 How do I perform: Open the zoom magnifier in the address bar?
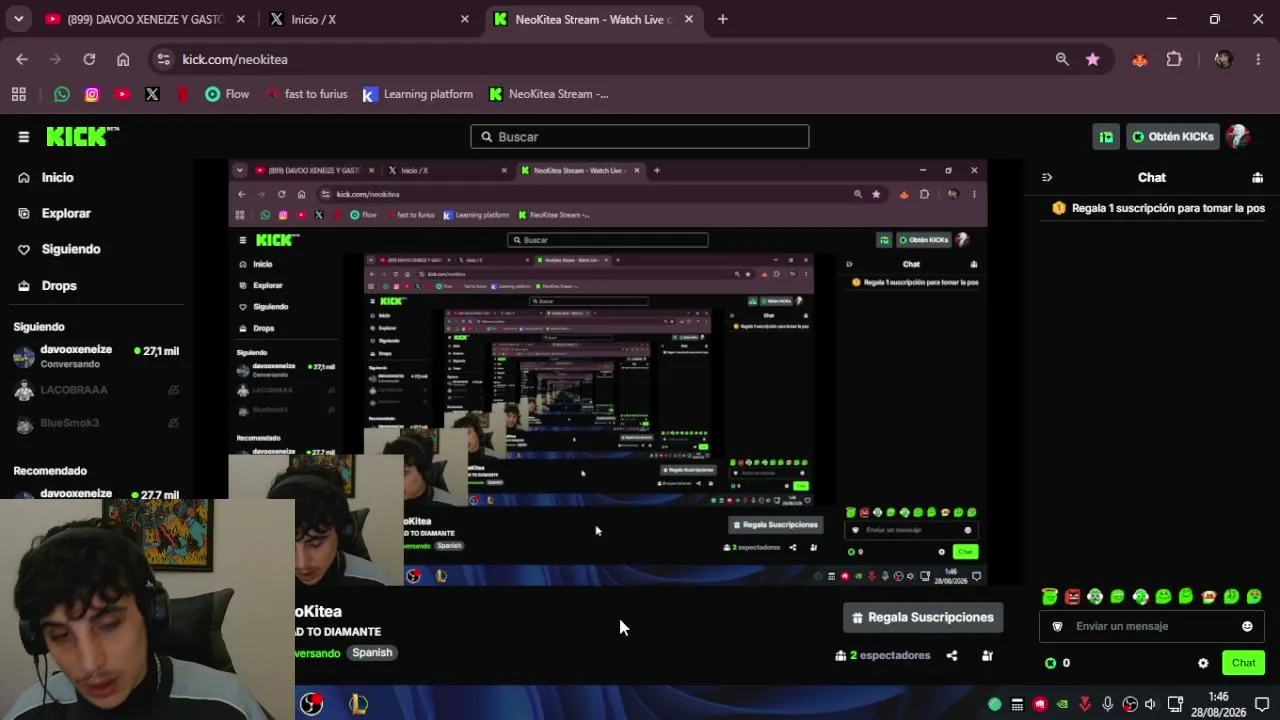tap(1062, 59)
